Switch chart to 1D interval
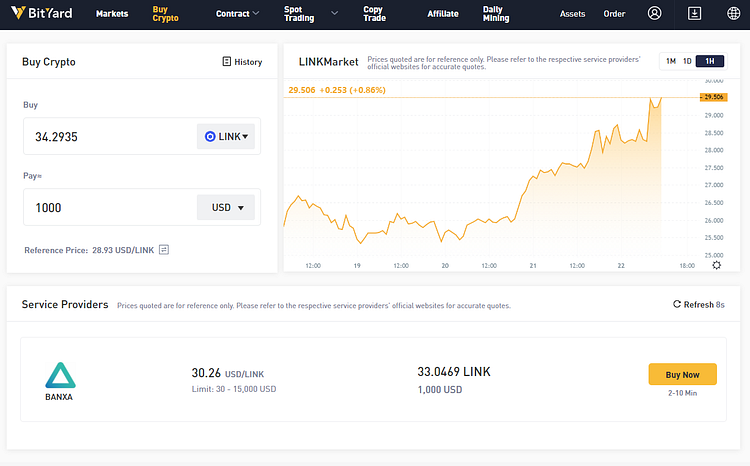 (687, 61)
